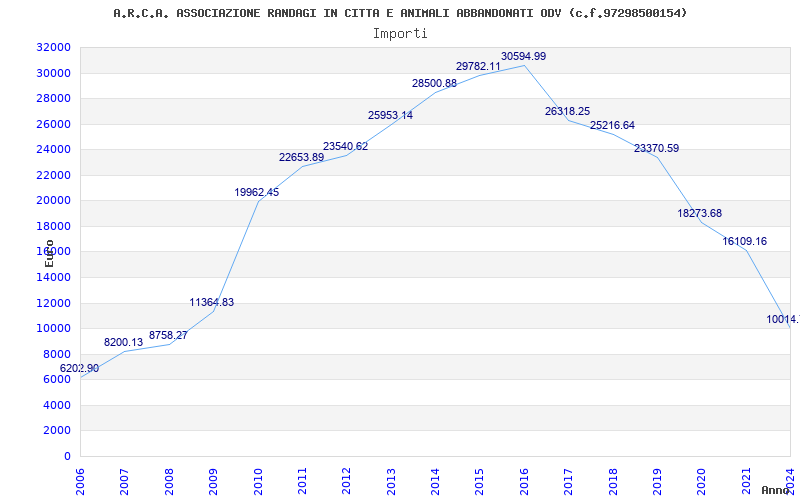Click the 6000 y-axis tick label
The width and height of the screenshot is (800, 500).
point(56,380)
